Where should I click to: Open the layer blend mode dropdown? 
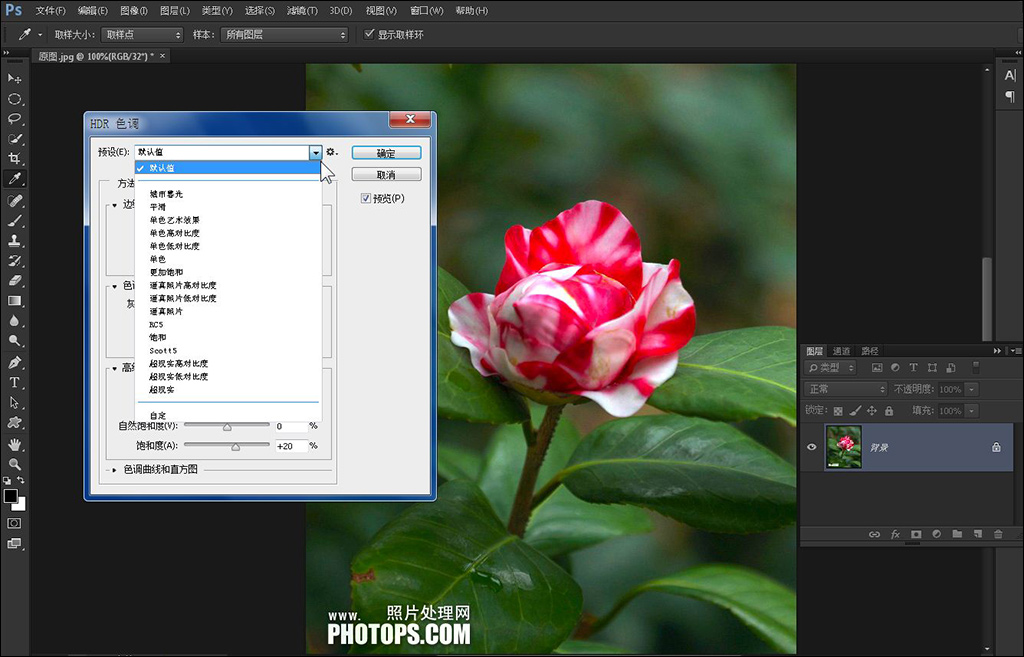click(846, 389)
